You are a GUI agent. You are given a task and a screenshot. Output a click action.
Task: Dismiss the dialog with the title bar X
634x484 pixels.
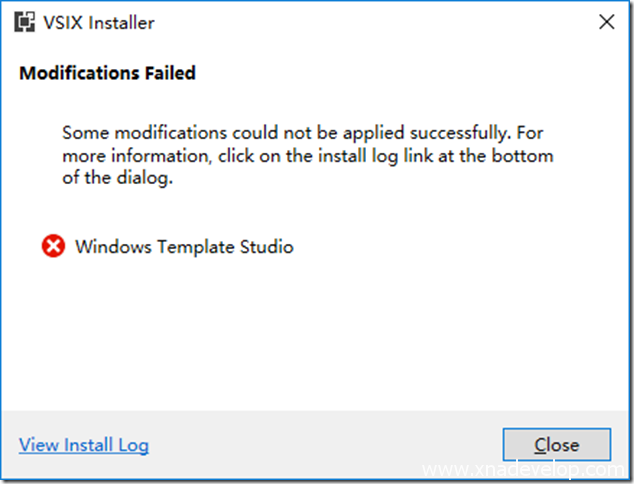(x=606, y=22)
